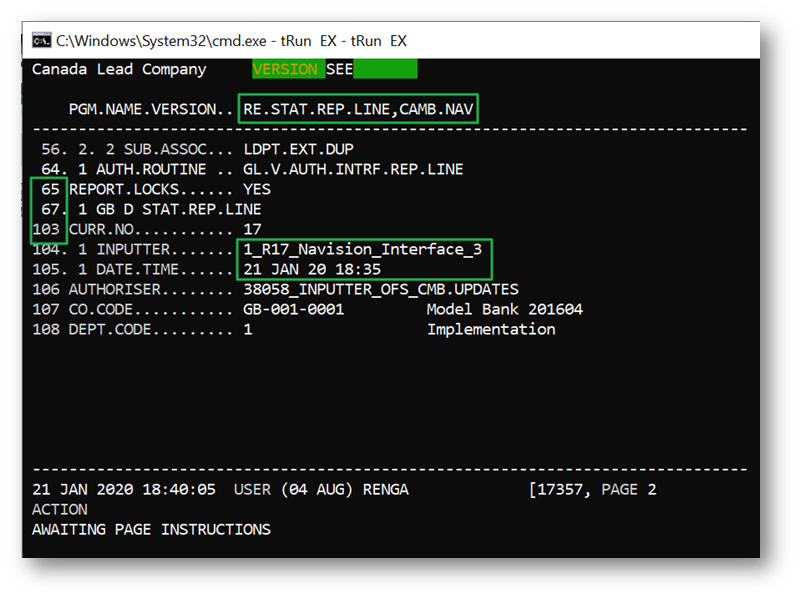The image size is (802, 600).
Task: Click the CURR.NO value 17
Action: pos(252,229)
